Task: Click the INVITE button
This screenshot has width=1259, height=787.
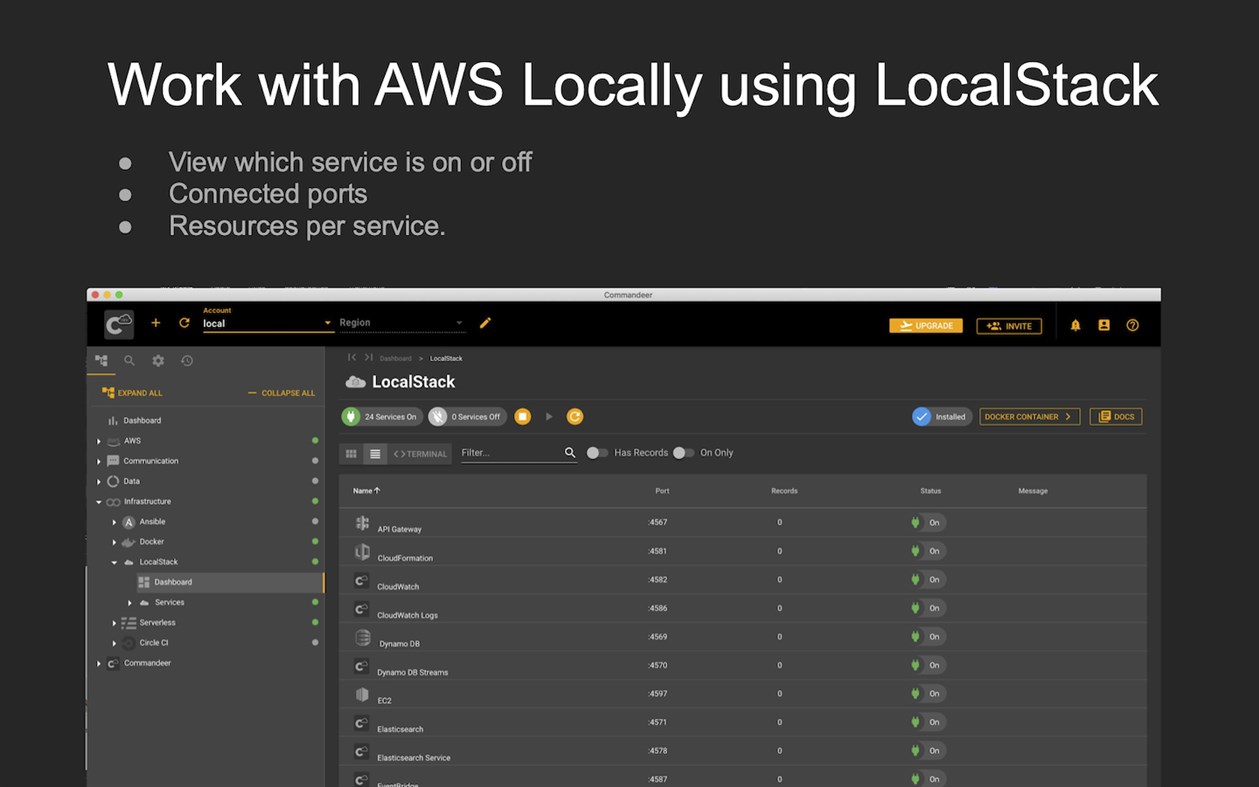Action: [x=1009, y=325]
